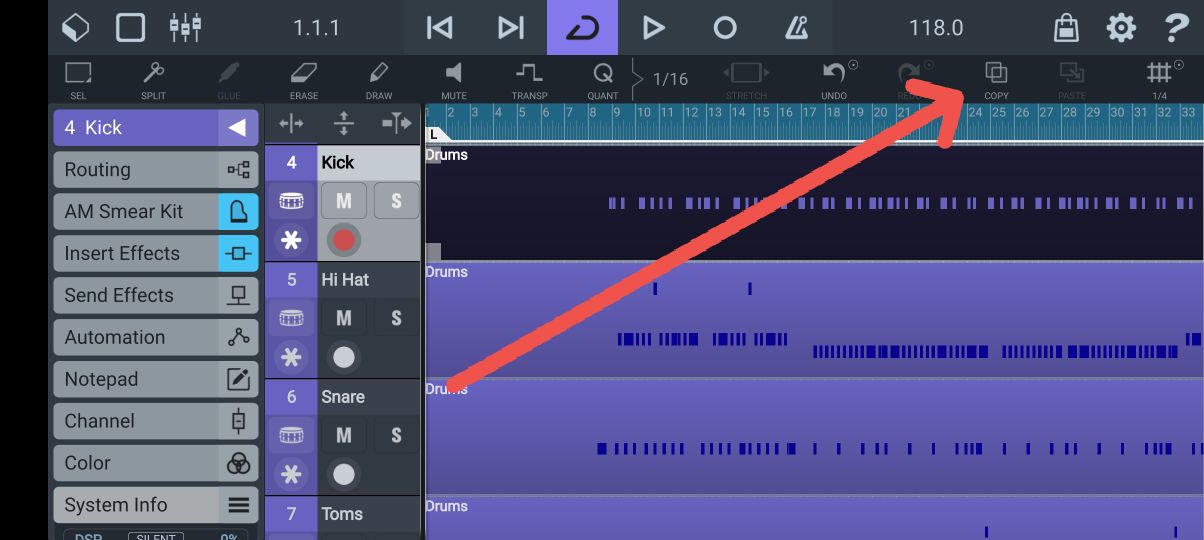Click the Hi Hat track drum icon
This screenshot has width=1204, height=540.
[291, 319]
